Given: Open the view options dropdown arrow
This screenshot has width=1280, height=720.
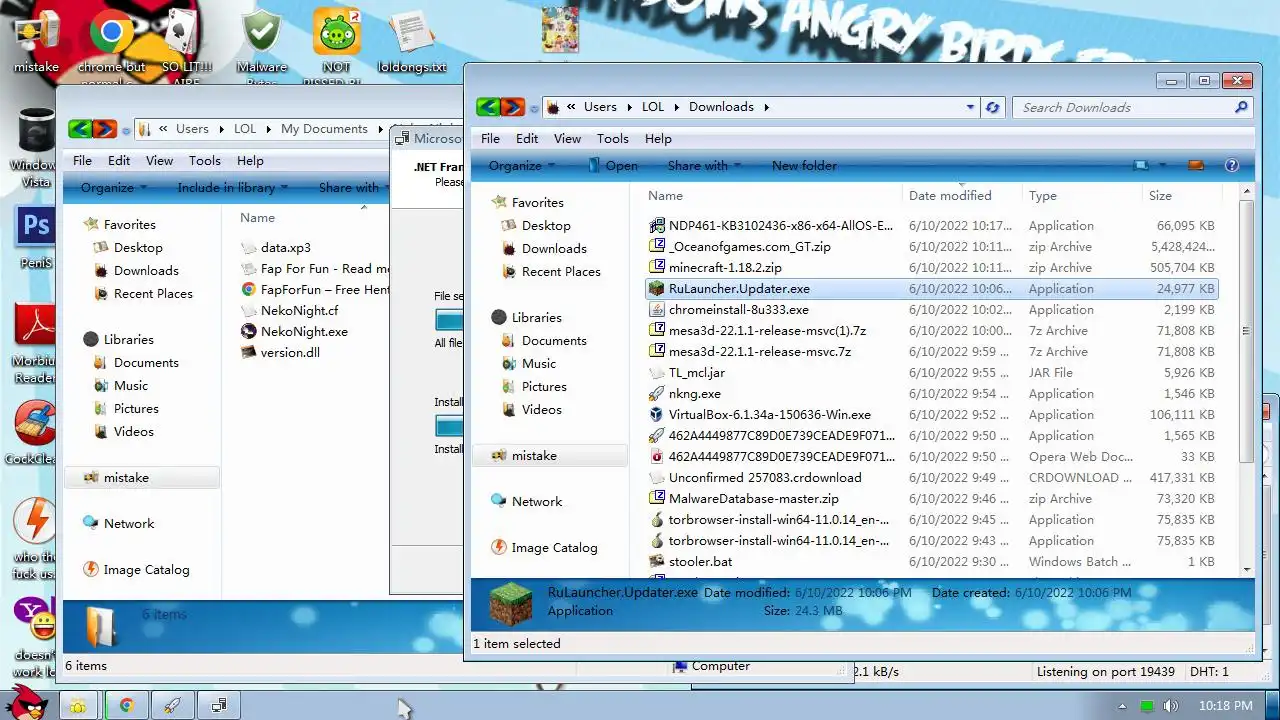Looking at the screenshot, I should [1162, 165].
